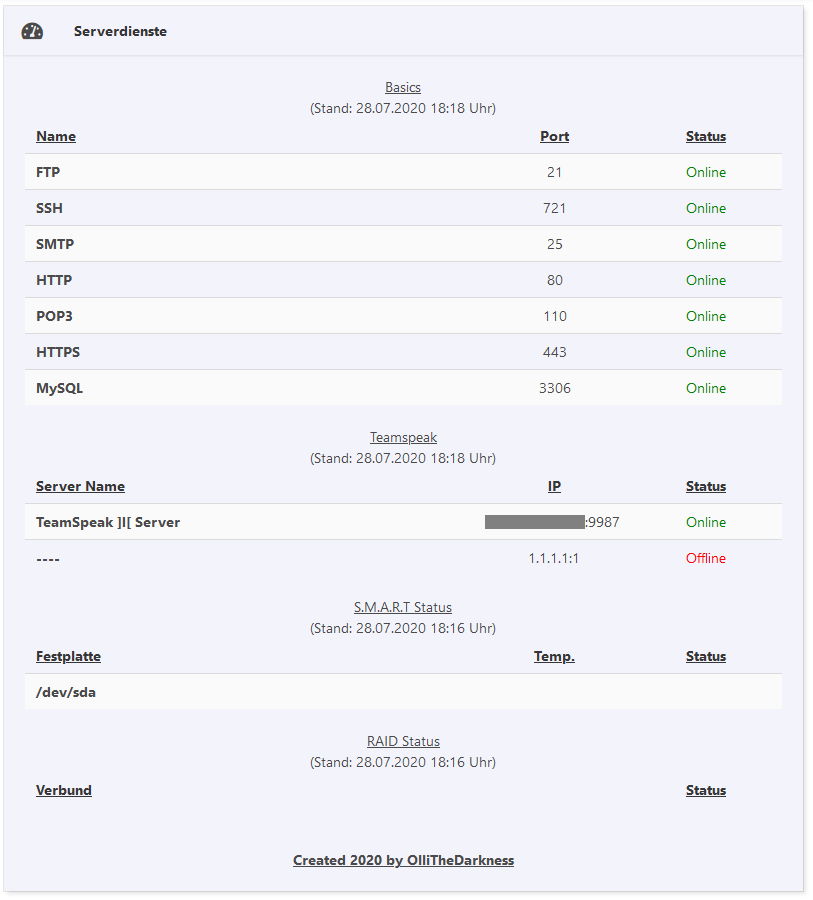Select the /dev/sda disk entry
The height and width of the screenshot is (900, 813).
pos(66,692)
